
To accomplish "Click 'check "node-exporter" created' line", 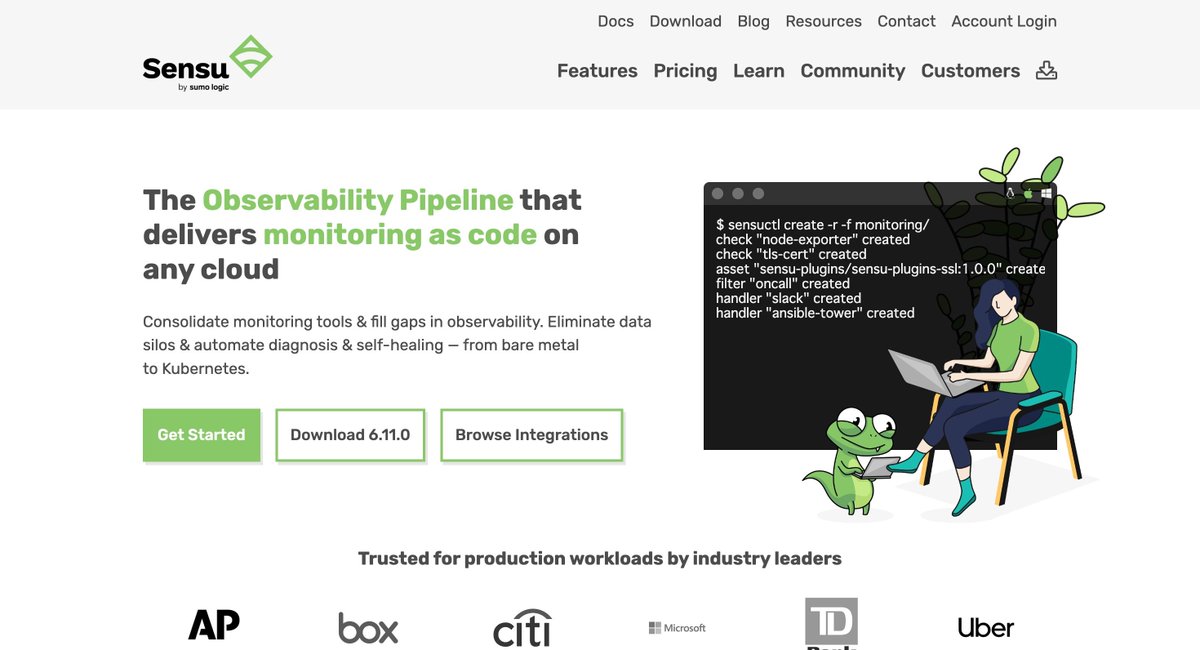I will coord(813,240).
